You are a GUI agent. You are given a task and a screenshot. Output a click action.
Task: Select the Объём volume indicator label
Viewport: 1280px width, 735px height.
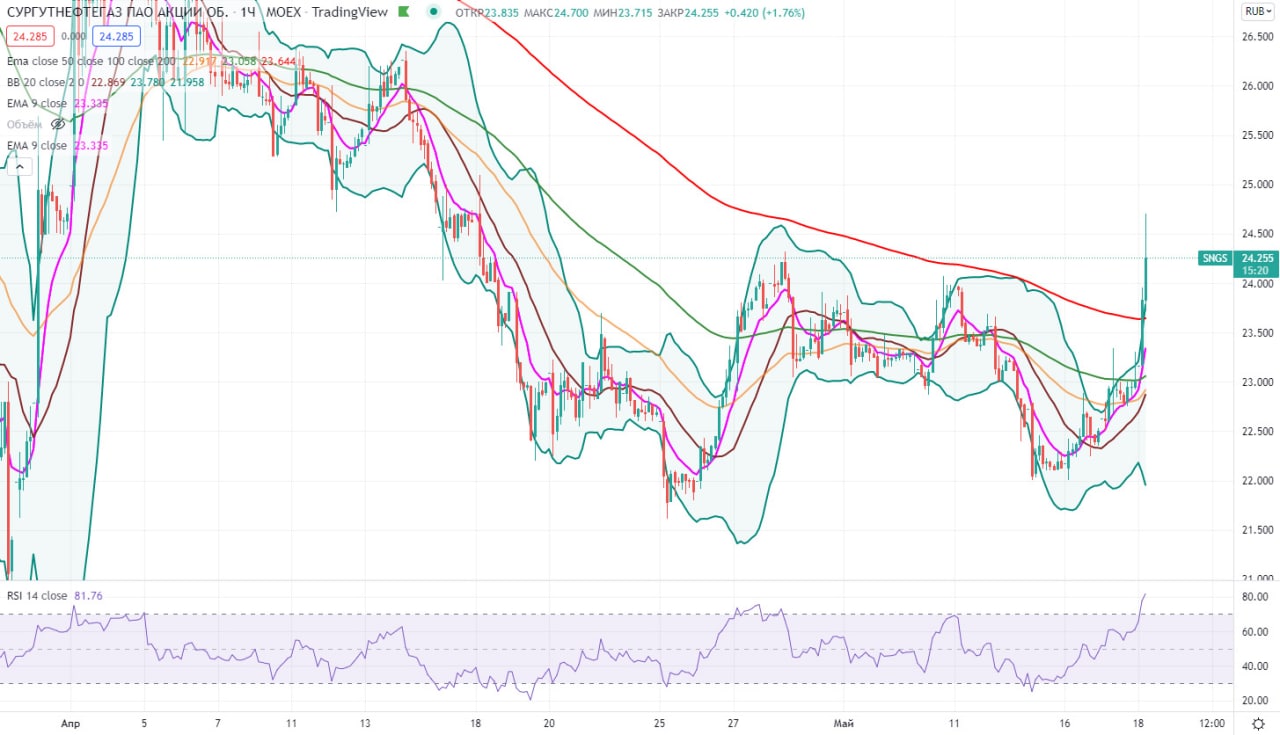pos(25,124)
